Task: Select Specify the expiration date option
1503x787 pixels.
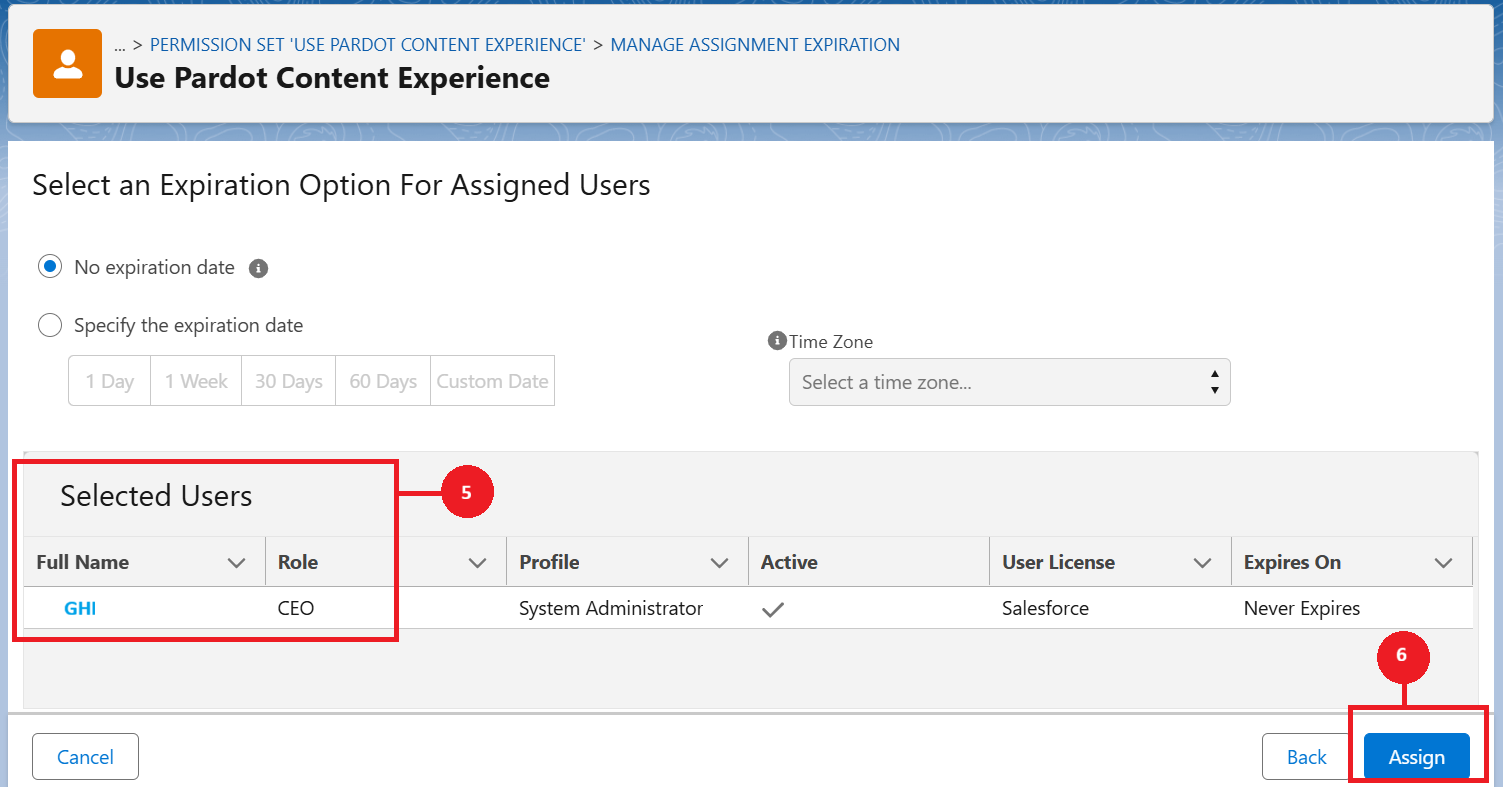Action: click(50, 325)
